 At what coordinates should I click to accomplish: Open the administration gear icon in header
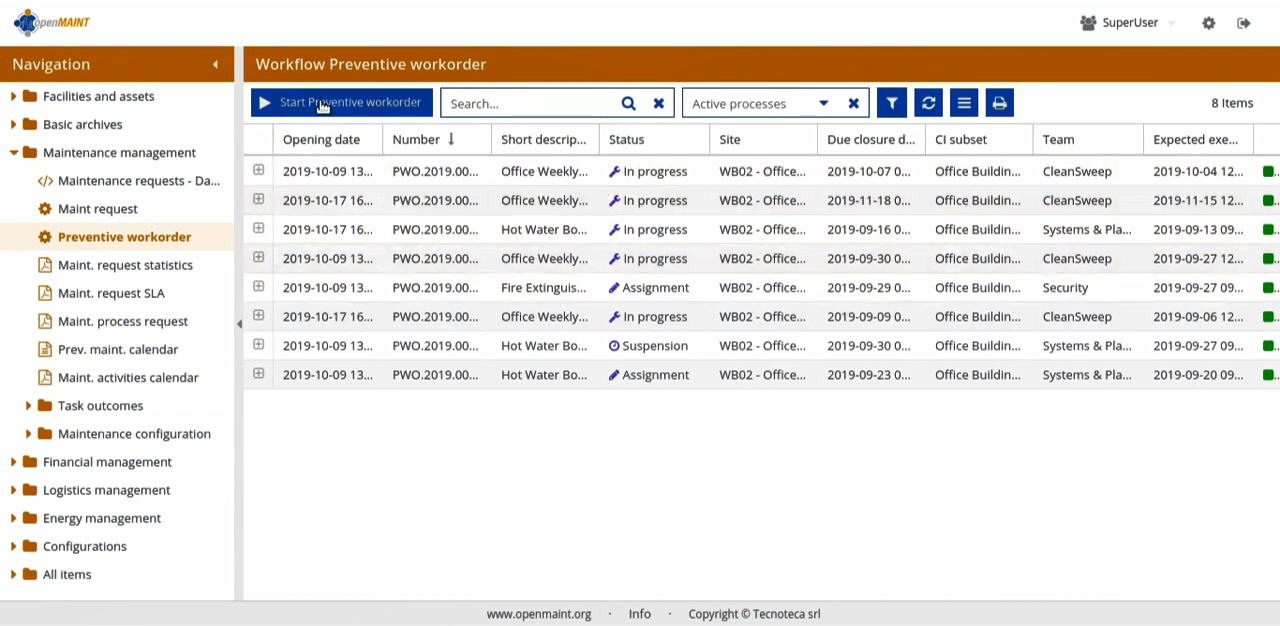pyautogui.click(x=1208, y=23)
